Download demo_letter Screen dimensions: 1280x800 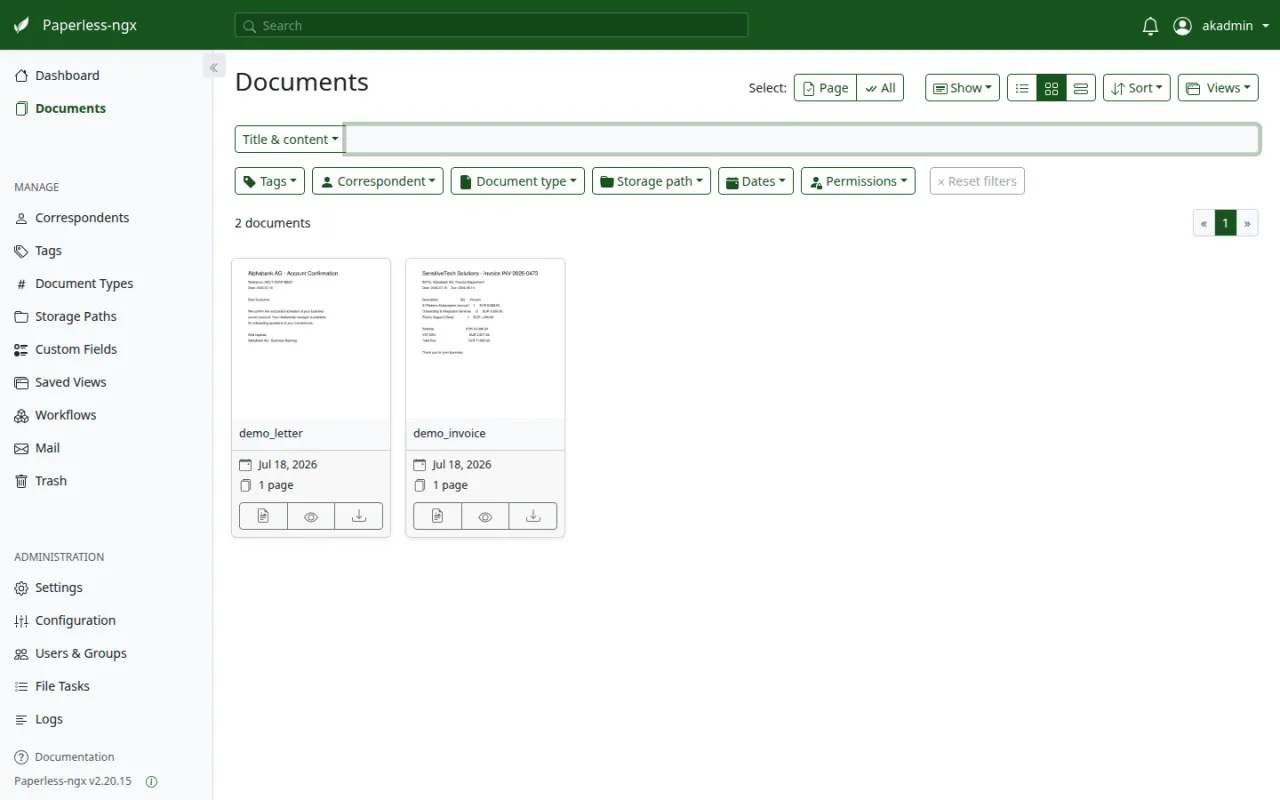coord(359,516)
